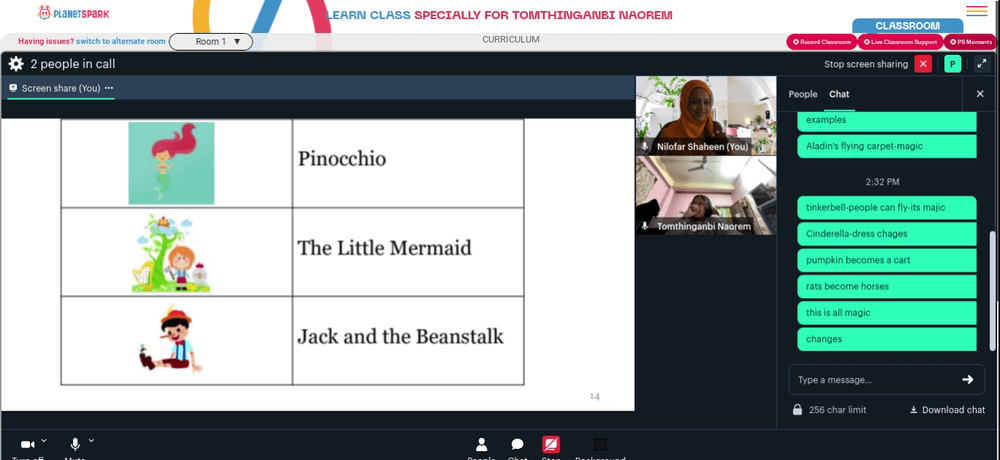Select the Screen share (You) tab
This screenshot has height=460, width=1000.
(61, 88)
